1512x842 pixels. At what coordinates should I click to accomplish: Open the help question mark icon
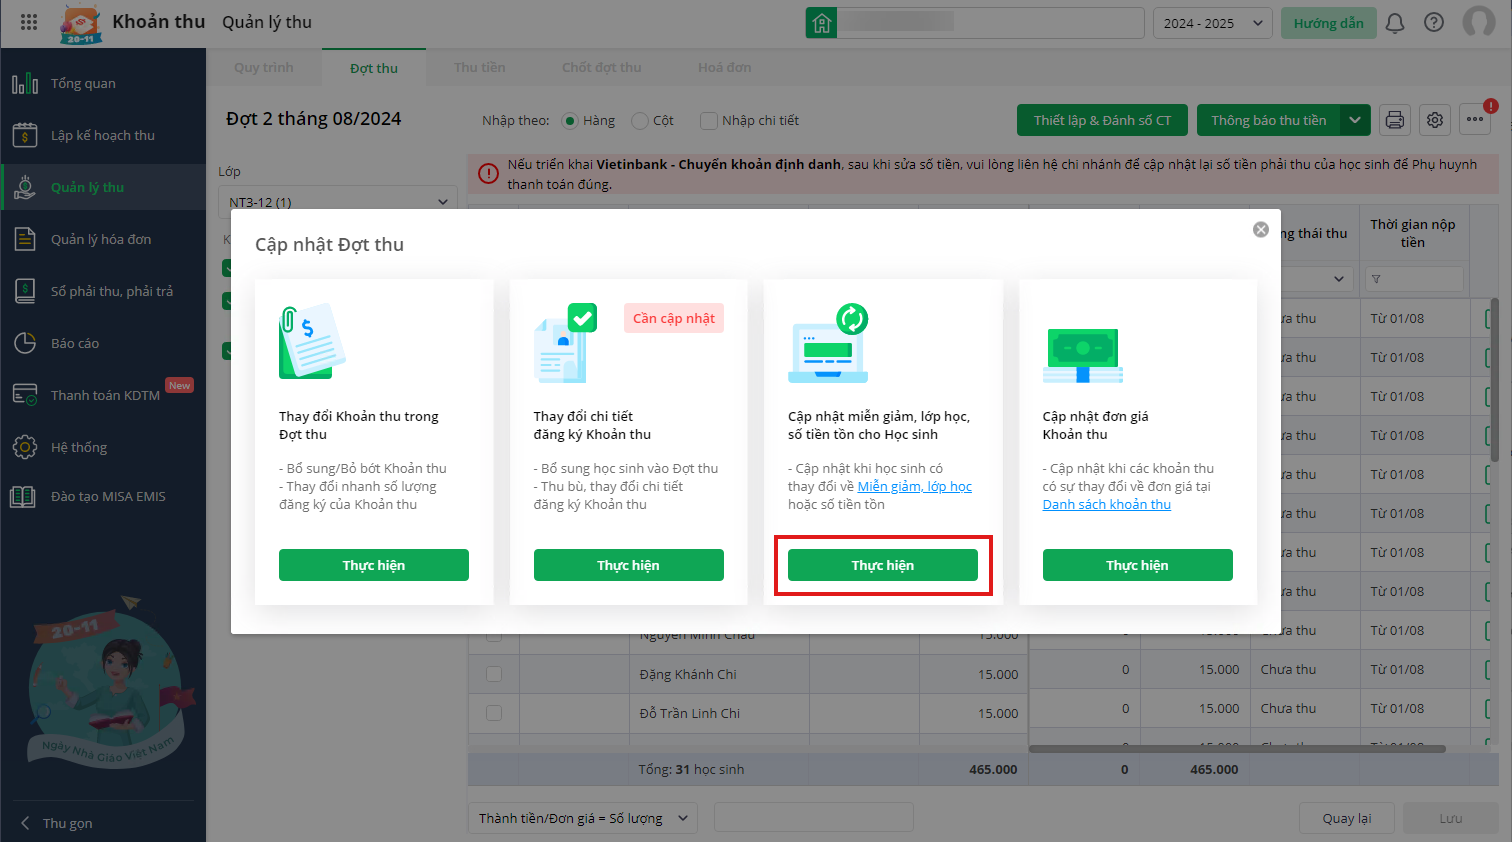[1434, 23]
